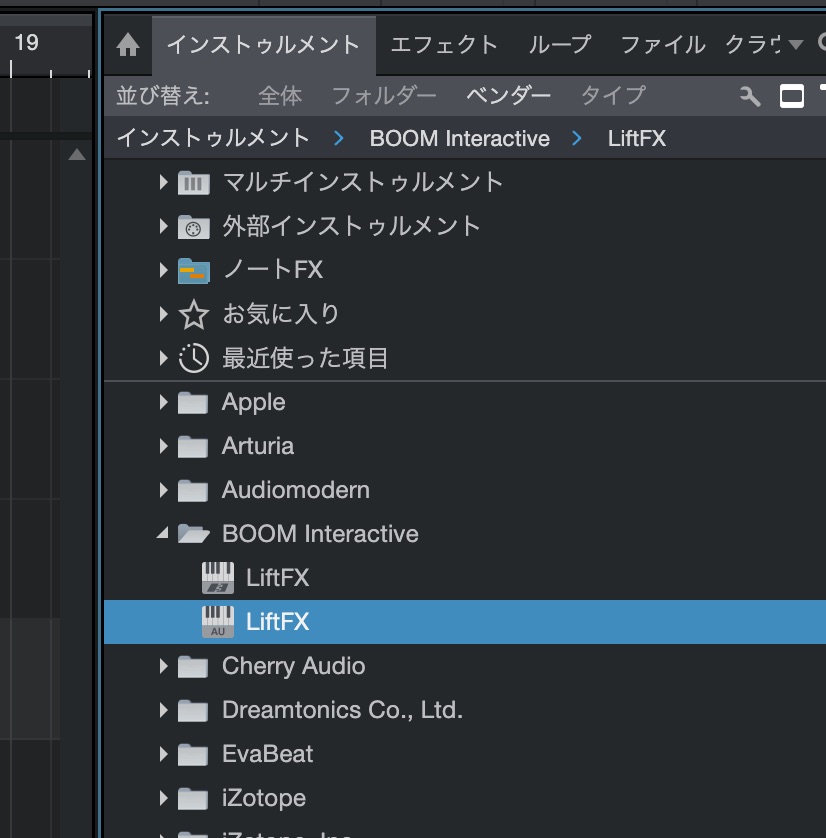Select the AU keyboard icon of highlighted LiftFX
Image resolution: width=826 pixels, height=838 pixels.
(x=217, y=621)
